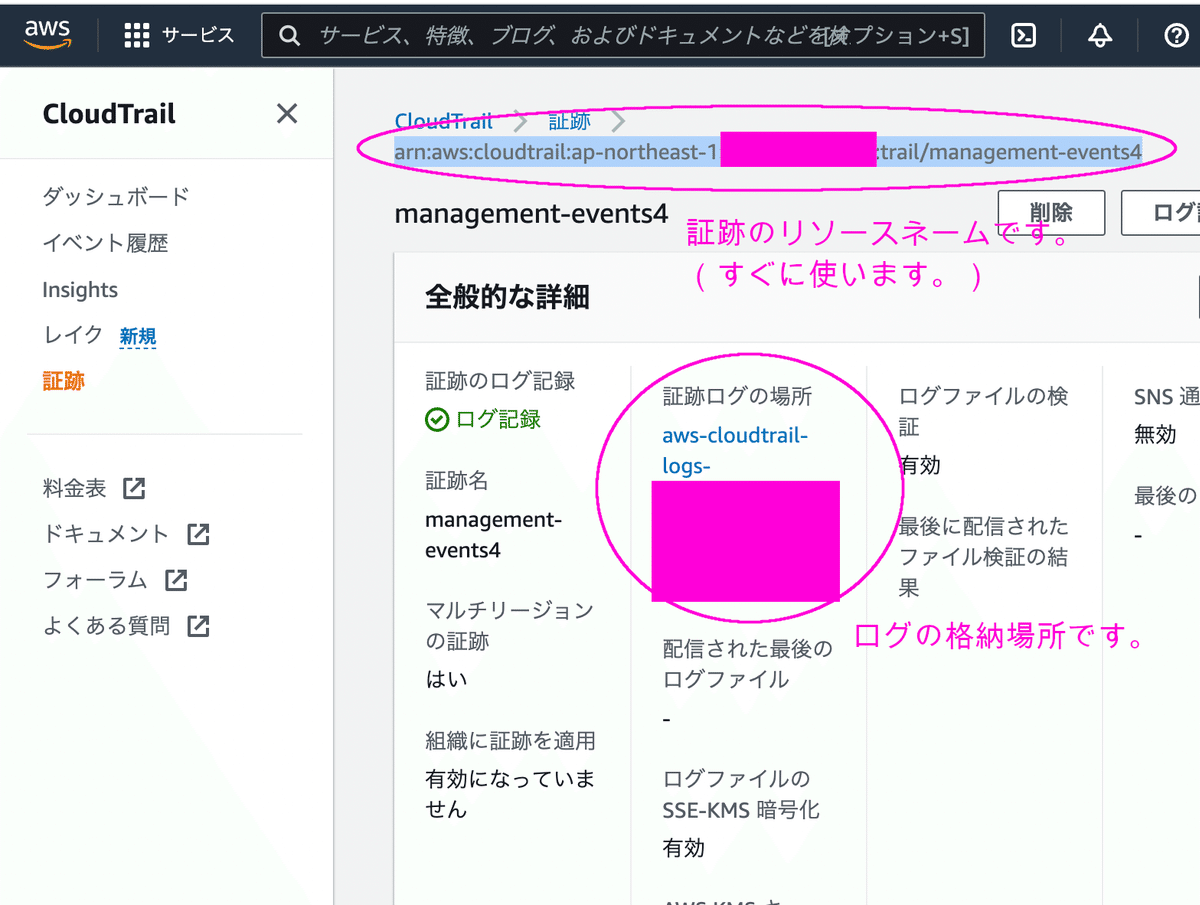
Task: Open レイク in sidebar
Action: [x=73, y=335]
